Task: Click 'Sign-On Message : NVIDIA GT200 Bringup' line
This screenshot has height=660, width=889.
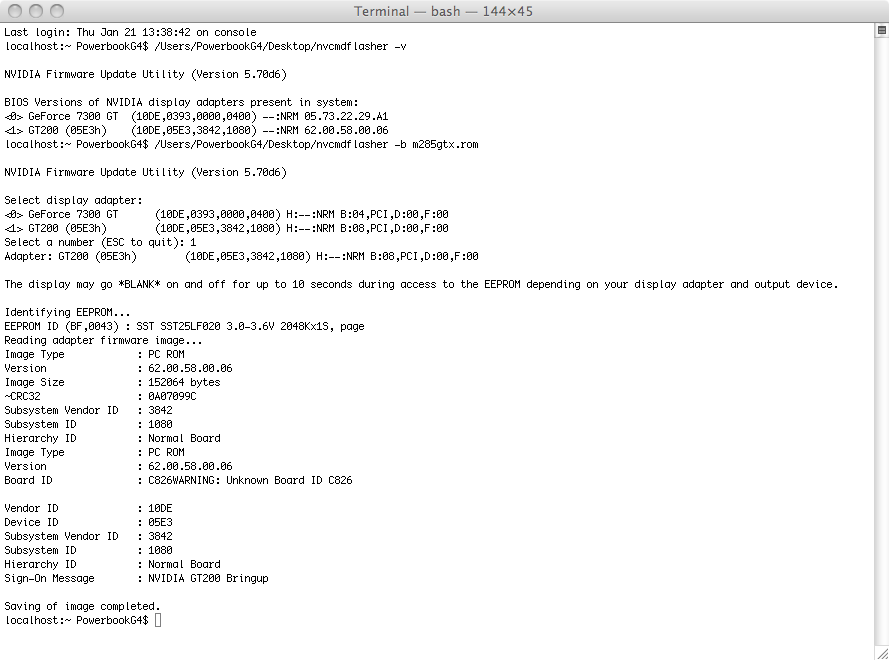Action: [x=137, y=579]
